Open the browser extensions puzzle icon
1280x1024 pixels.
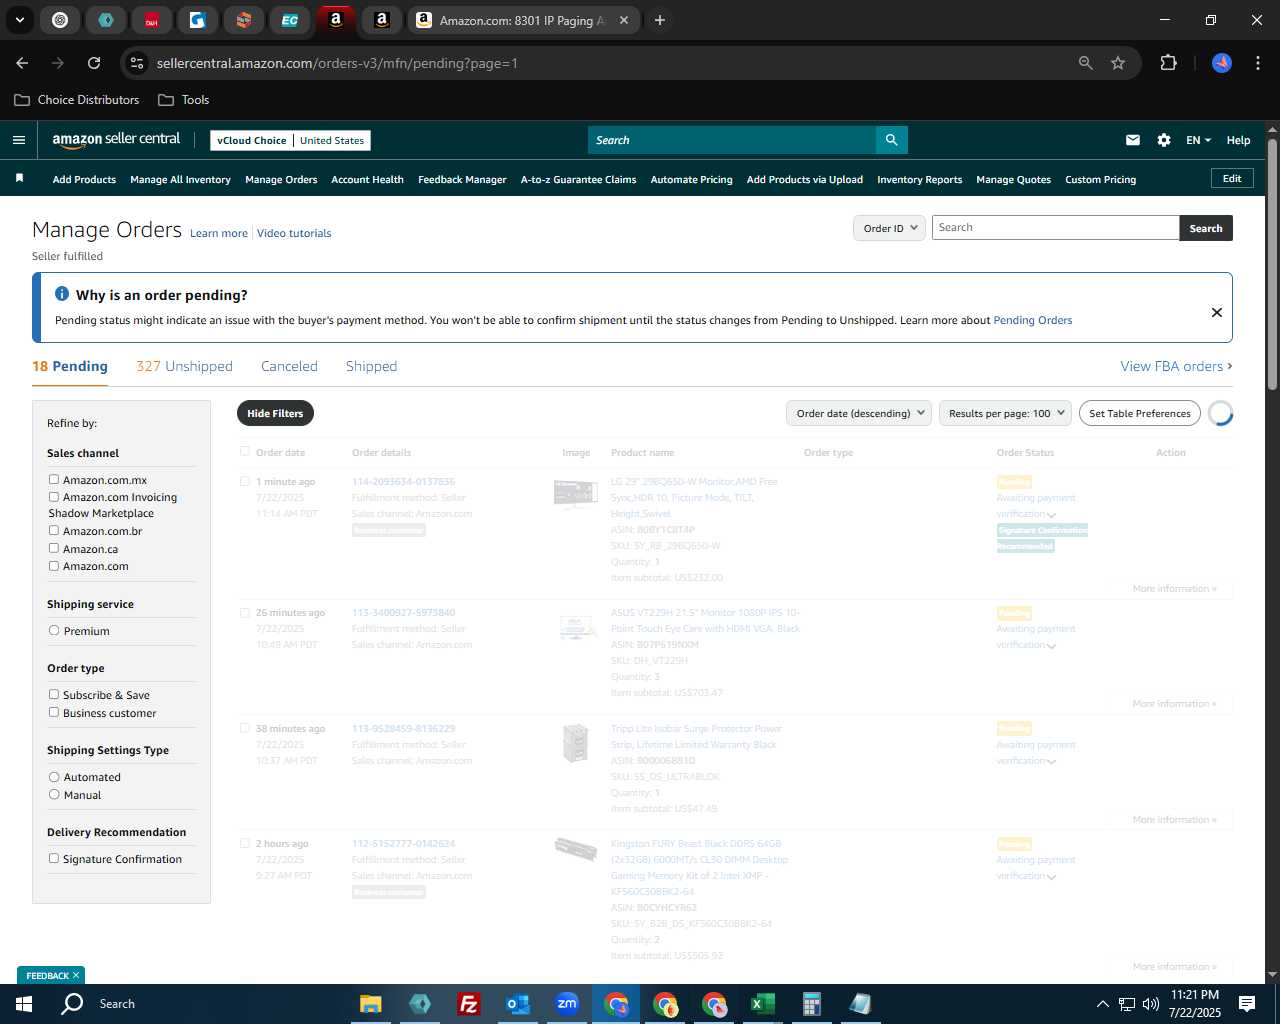coord(1168,63)
